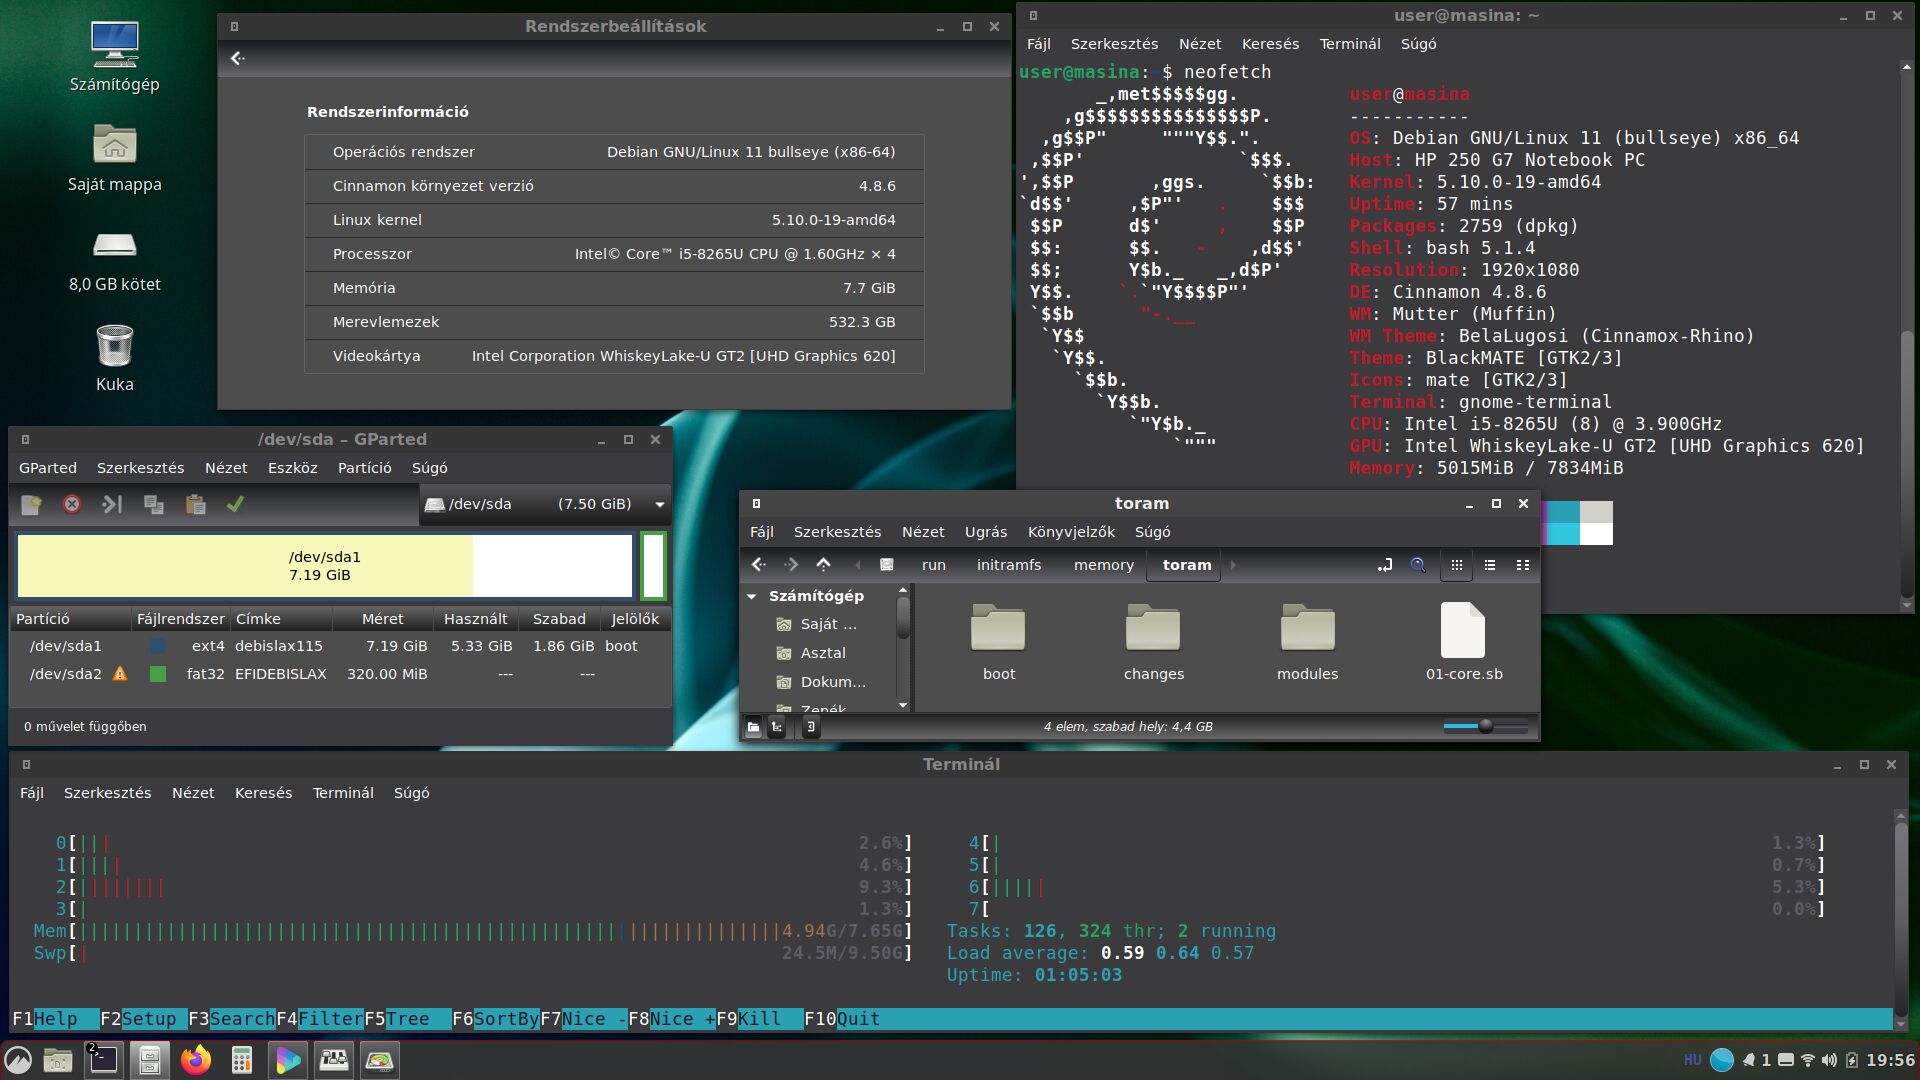Show tree view sidebar in toram

tap(777, 727)
